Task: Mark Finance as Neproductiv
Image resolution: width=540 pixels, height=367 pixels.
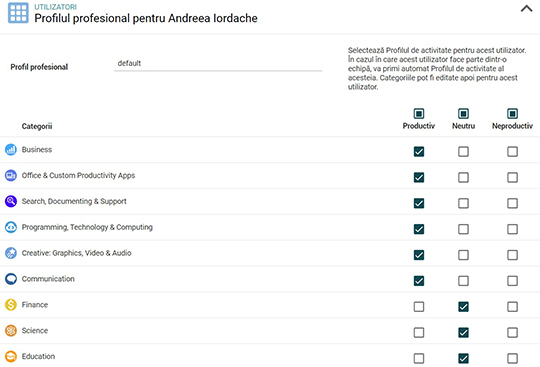Action: click(x=512, y=307)
